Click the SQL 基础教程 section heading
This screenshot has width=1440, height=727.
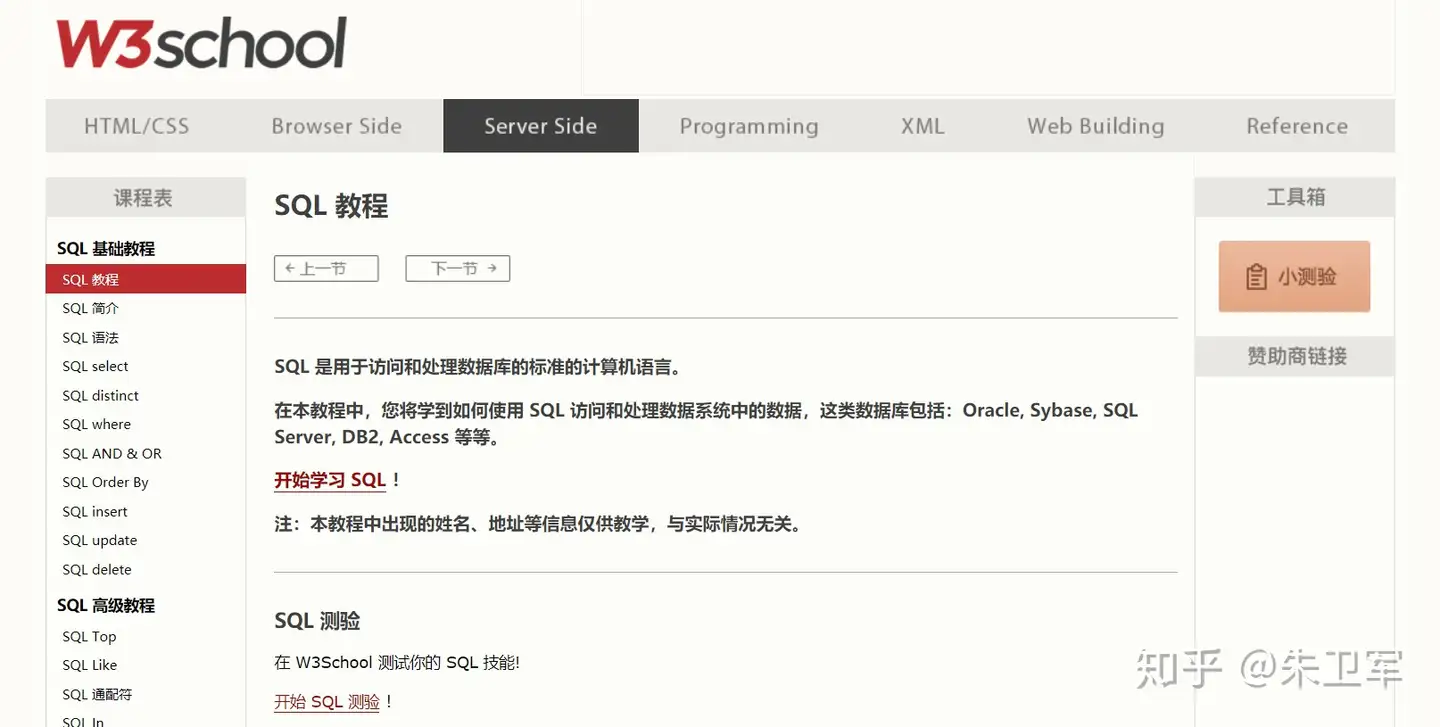coord(106,248)
